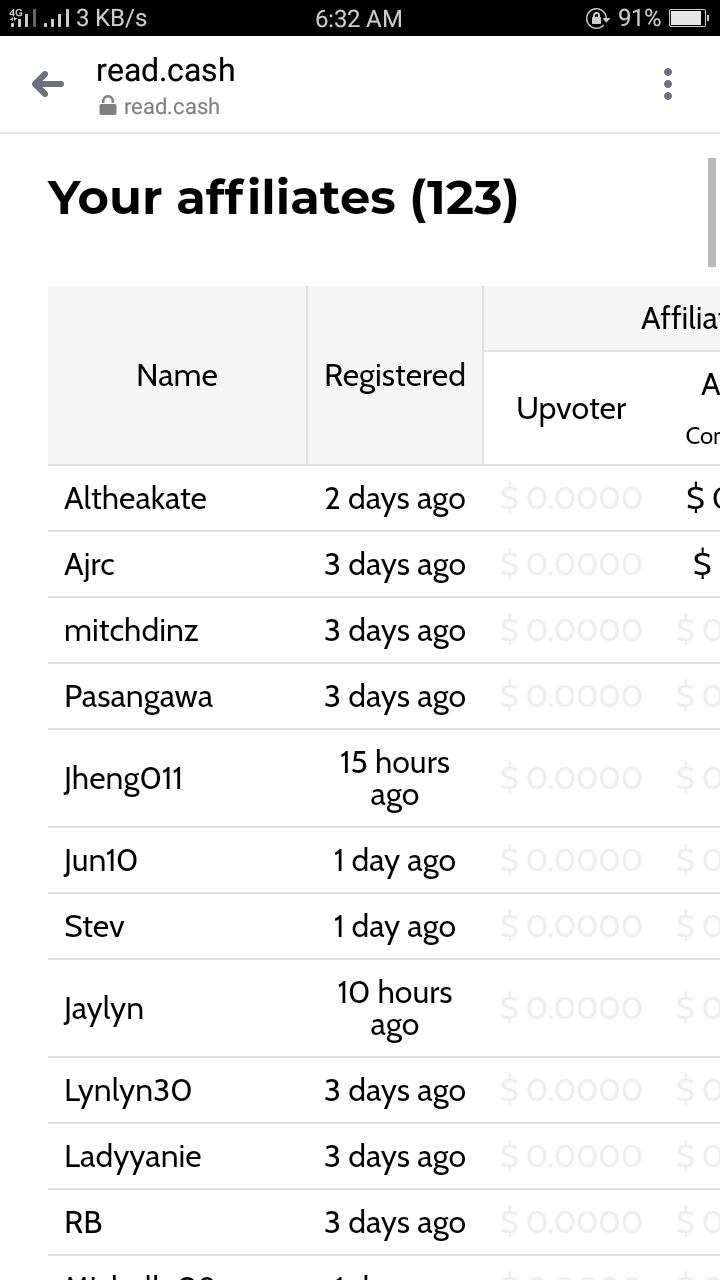Image resolution: width=720 pixels, height=1280 pixels.
Task: Tap the battery icon in status bar
Action: point(688,18)
